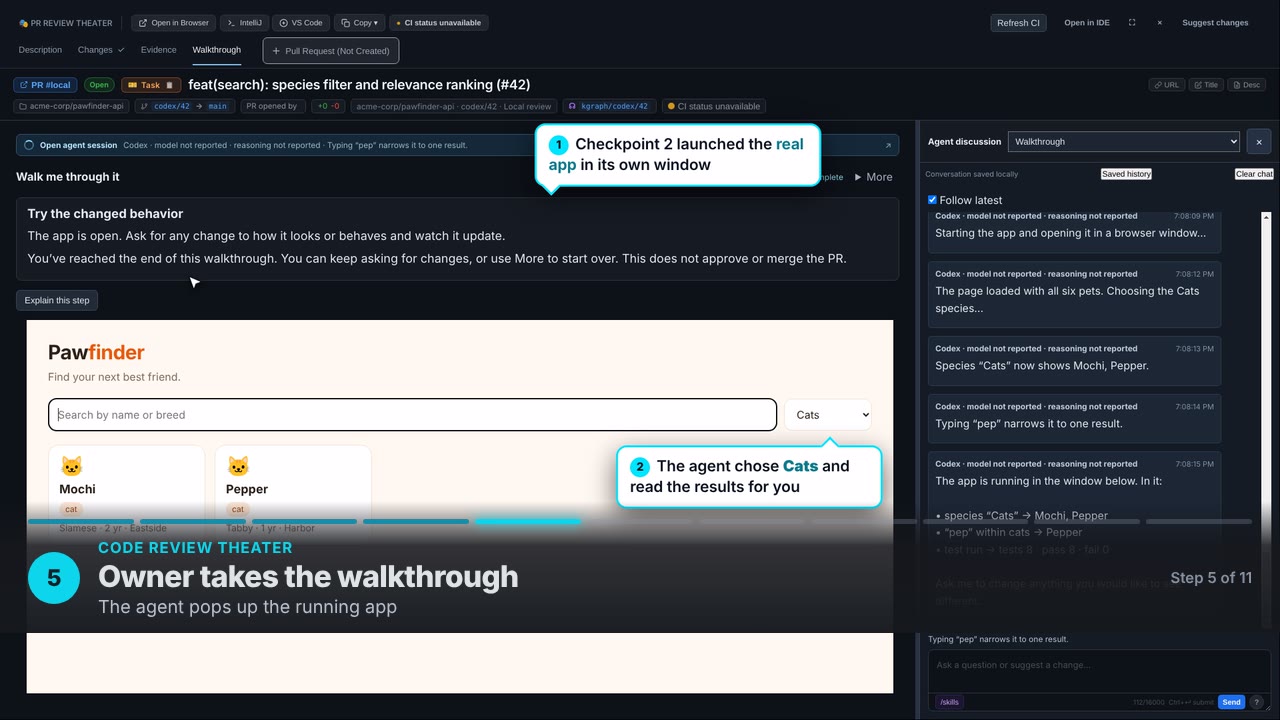This screenshot has height=720, width=1280.
Task: Close the PR review using the top-bar X
Action: 1159,23
